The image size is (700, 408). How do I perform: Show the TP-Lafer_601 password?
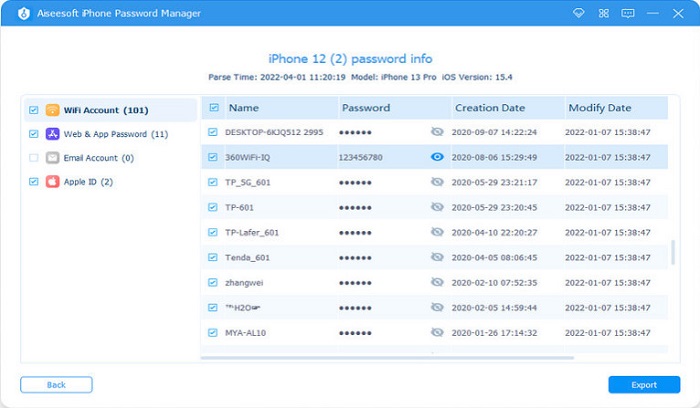click(x=436, y=232)
